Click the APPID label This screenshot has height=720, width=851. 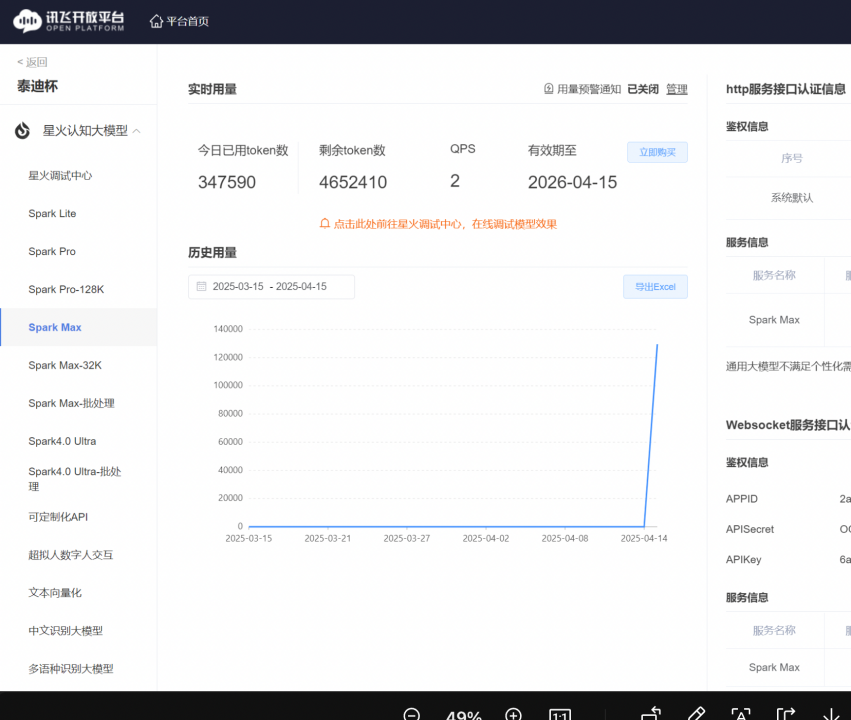741,499
